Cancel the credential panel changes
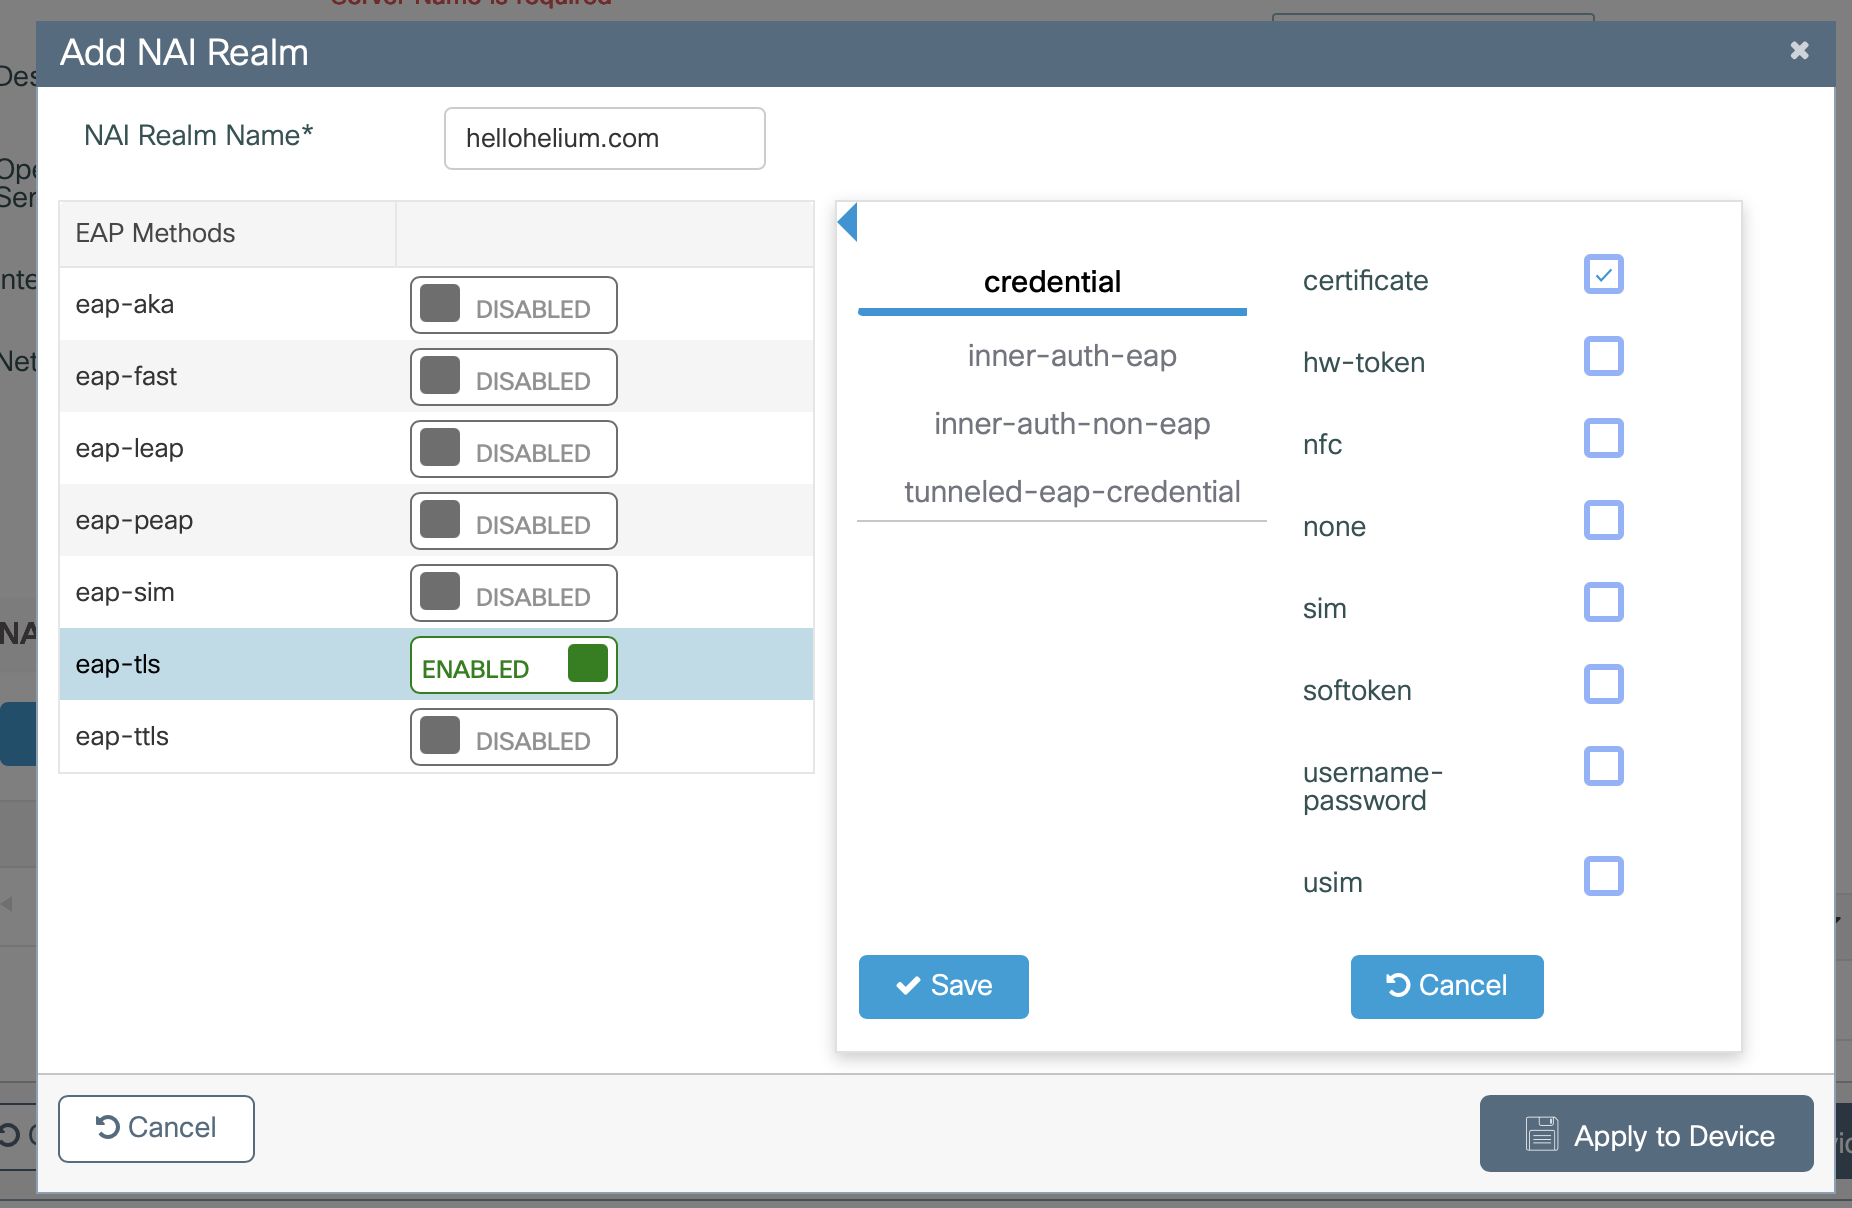 tap(1446, 986)
